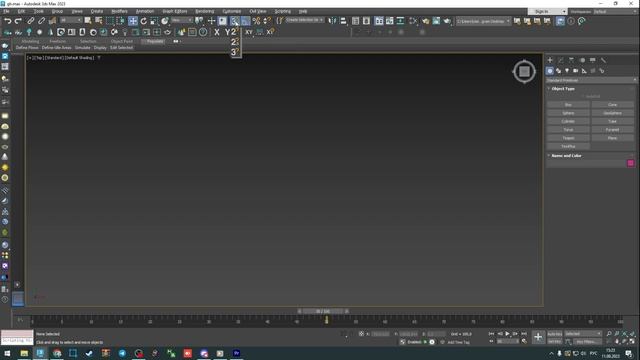Image resolution: width=640 pixels, height=360 pixels.
Task: Choose 2.5D snap from flyout
Action: click(235, 42)
